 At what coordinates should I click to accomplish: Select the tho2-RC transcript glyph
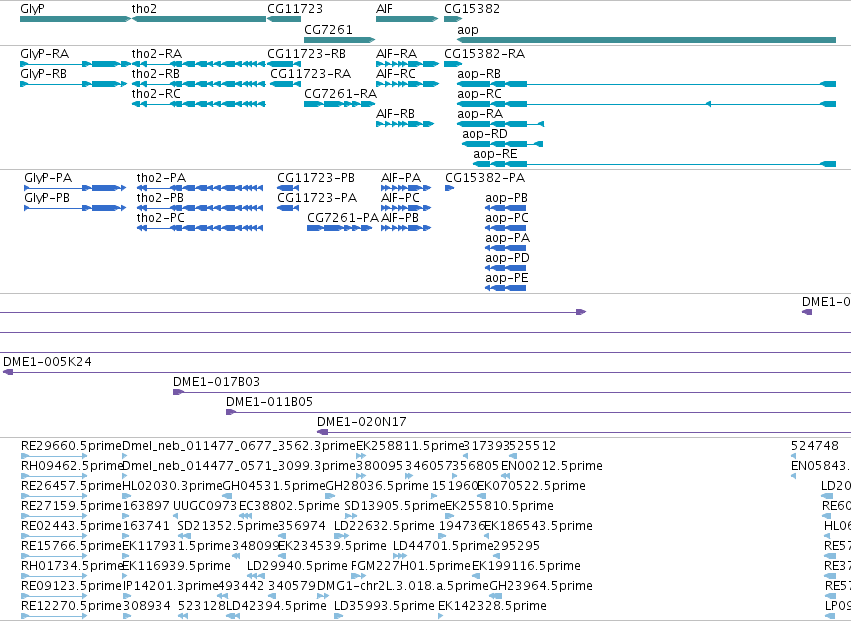point(199,104)
